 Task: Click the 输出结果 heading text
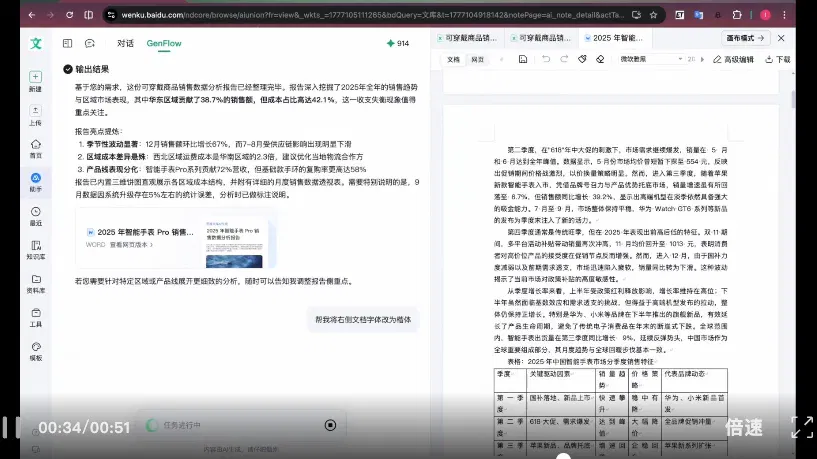[x=92, y=69]
